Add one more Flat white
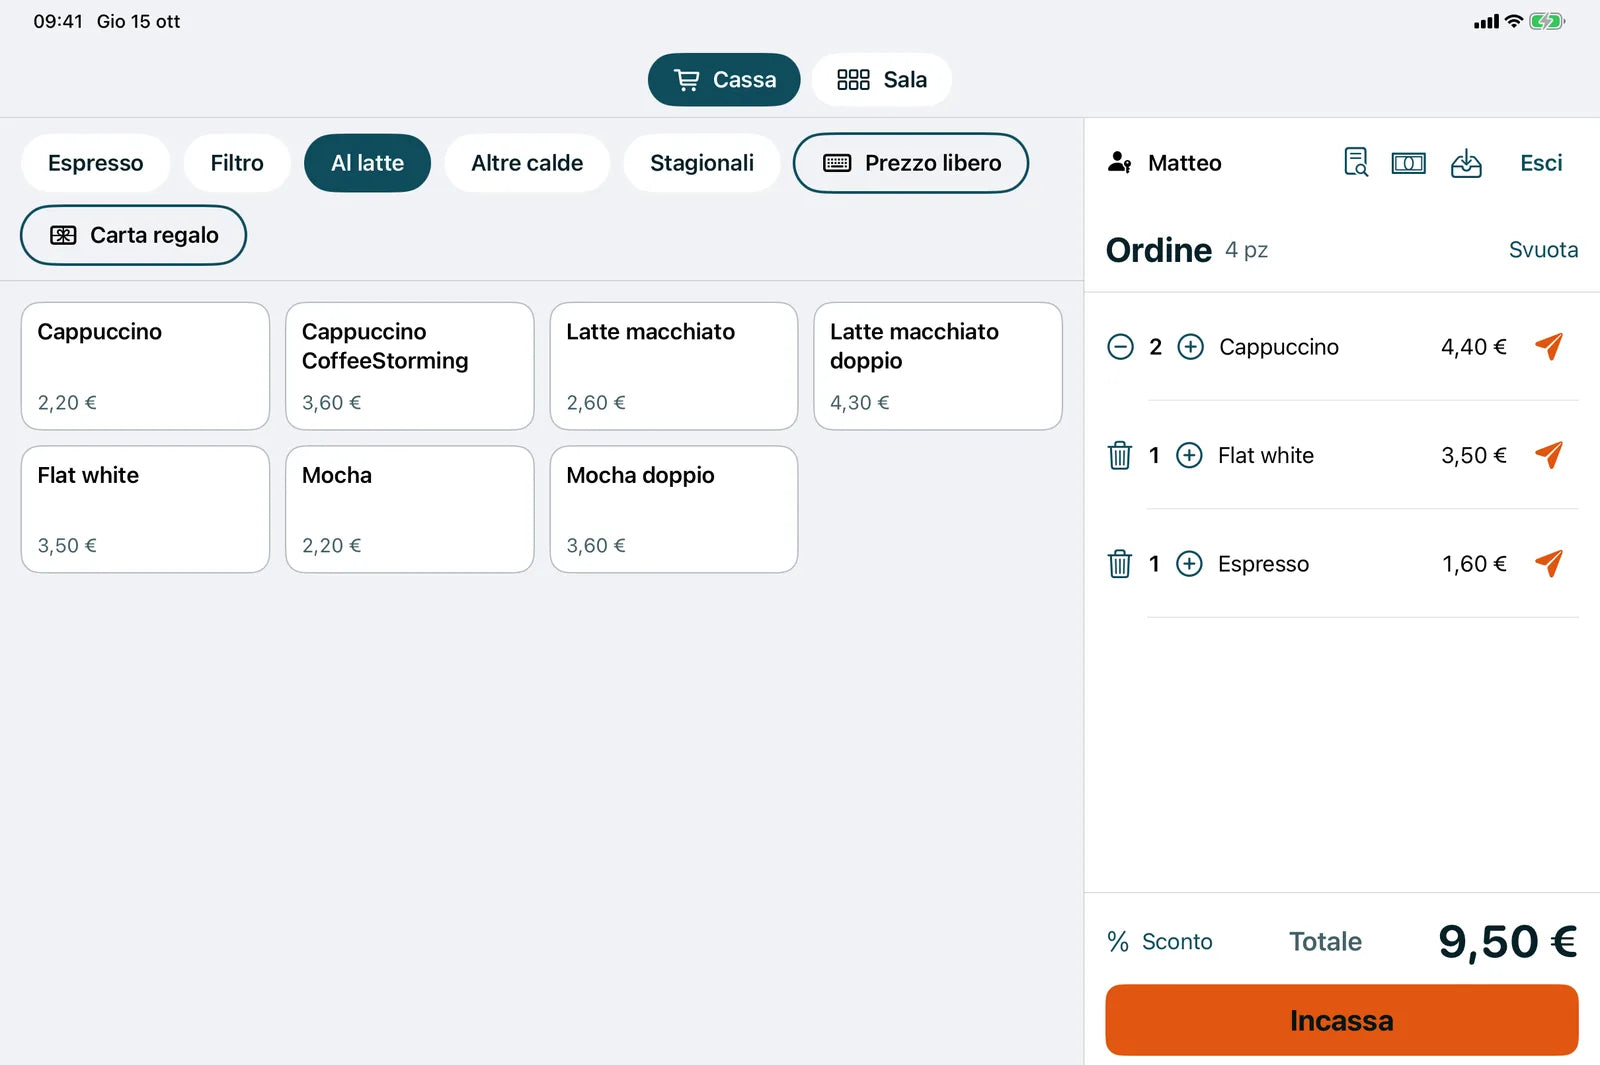This screenshot has height=1065, width=1600. tap(1189, 455)
